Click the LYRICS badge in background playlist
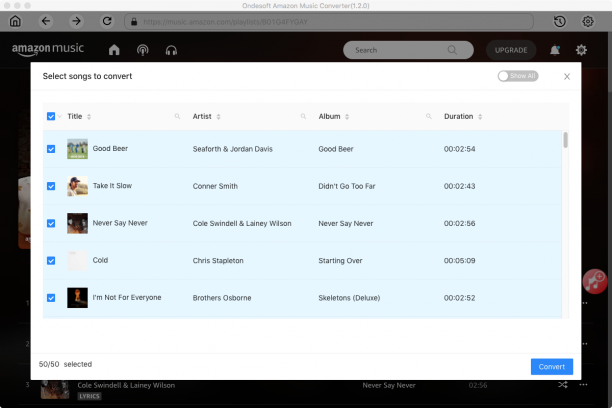This screenshot has width=612, height=408. tap(89, 396)
